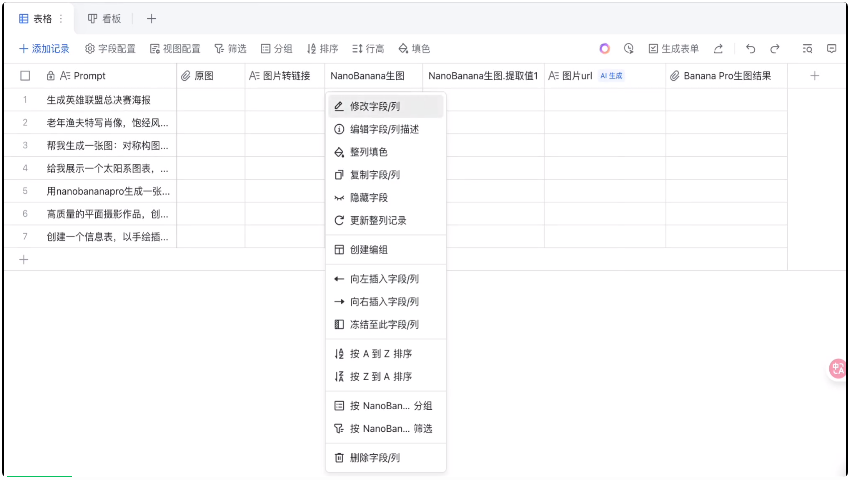The height and width of the screenshot is (480, 849).
Task: Click the pink translate floating icon
Action: (838, 369)
